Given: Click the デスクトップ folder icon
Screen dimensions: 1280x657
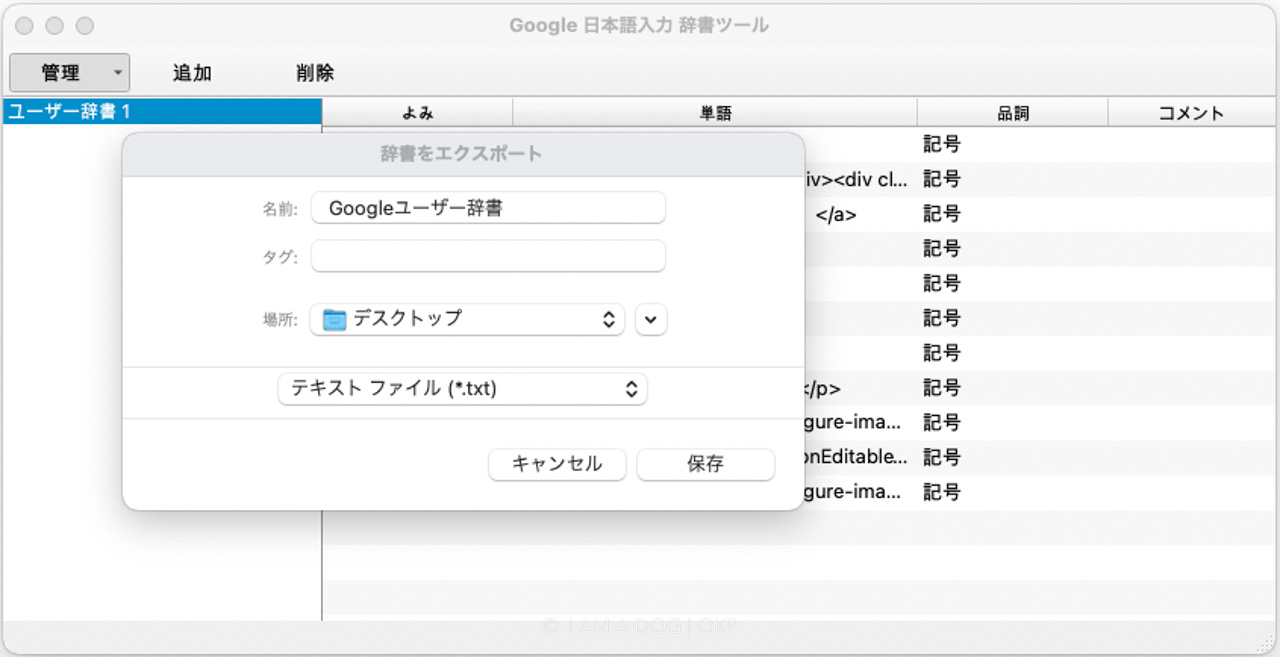Looking at the screenshot, I should 335,319.
